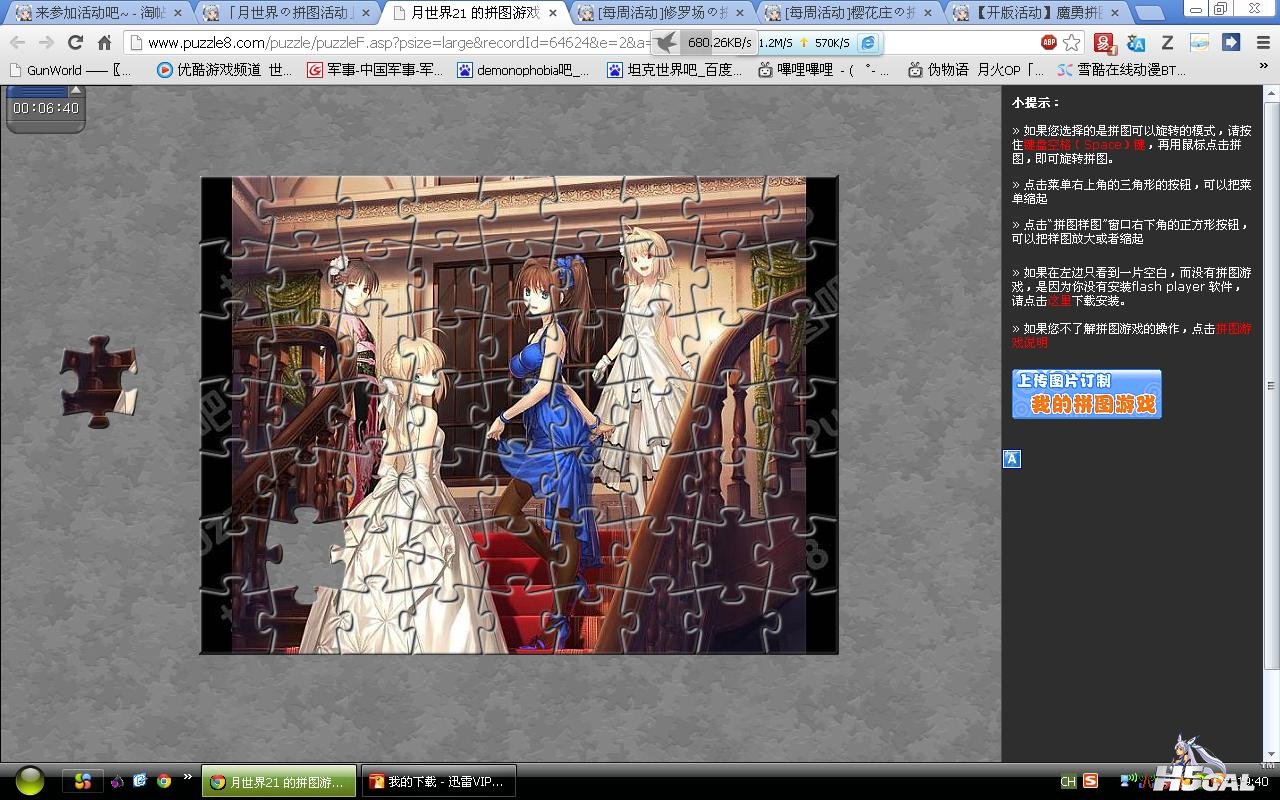Pick up the loose puzzle piece on left
This screenshot has width=1280, height=800.
tap(98, 382)
